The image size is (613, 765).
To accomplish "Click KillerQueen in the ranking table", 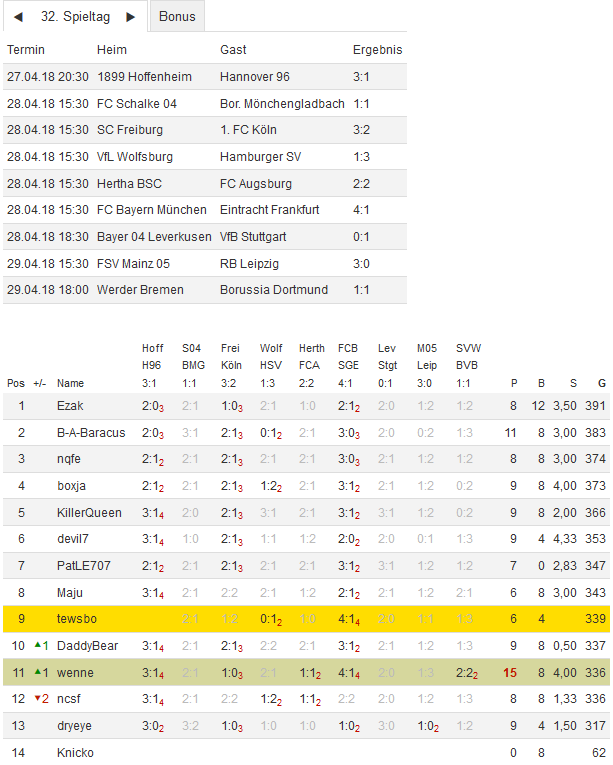I will pos(89,513).
